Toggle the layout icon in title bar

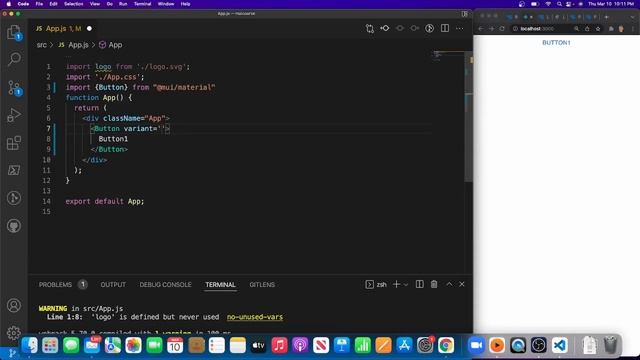click(464, 13)
